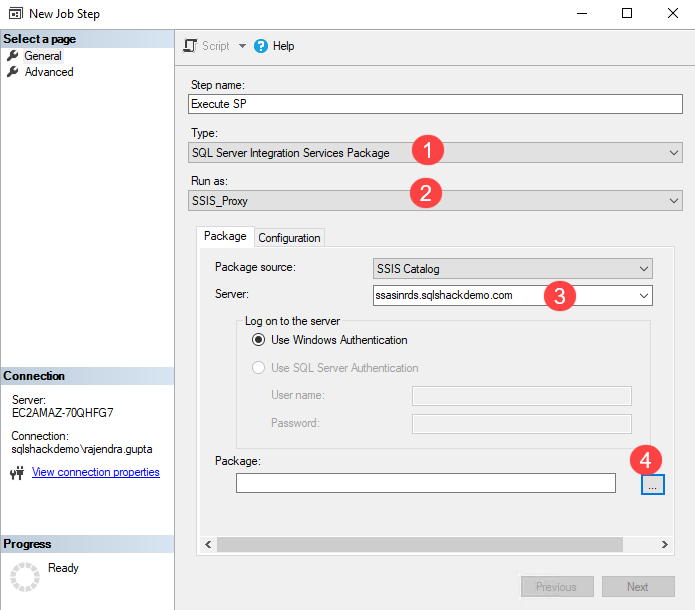The height and width of the screenshot is (610, 695).
Task: Open the General page
Action: click(x=43, y=56)
